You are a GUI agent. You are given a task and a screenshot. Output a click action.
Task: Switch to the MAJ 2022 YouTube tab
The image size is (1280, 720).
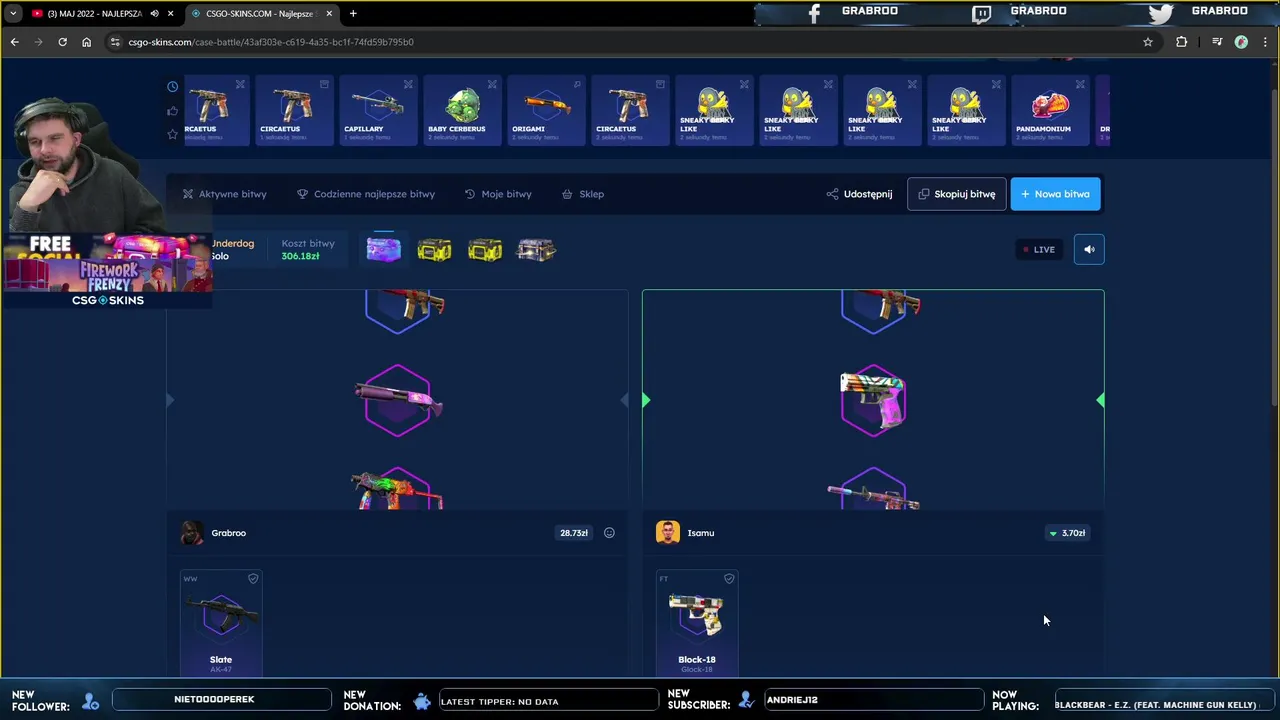coord(94,14)
